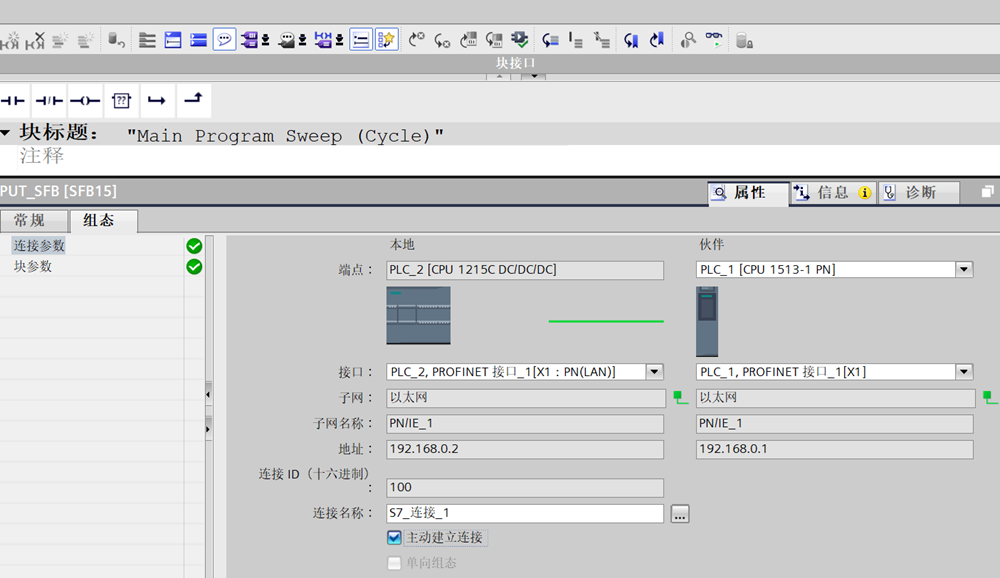The width and height of the screenshot is (1000, 578).
Task: Insert an empty box instruction
Action: pos(121,100)
